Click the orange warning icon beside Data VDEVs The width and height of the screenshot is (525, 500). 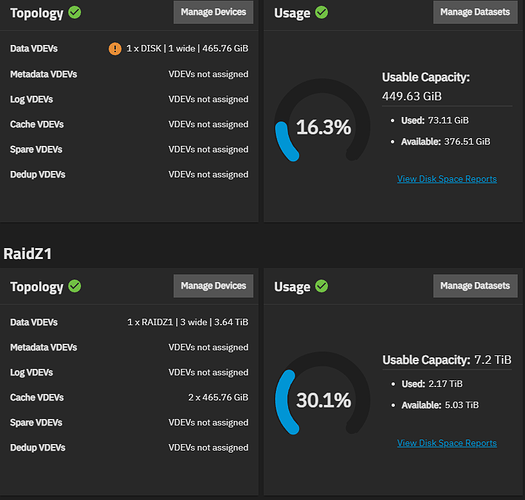coord(115,49)
